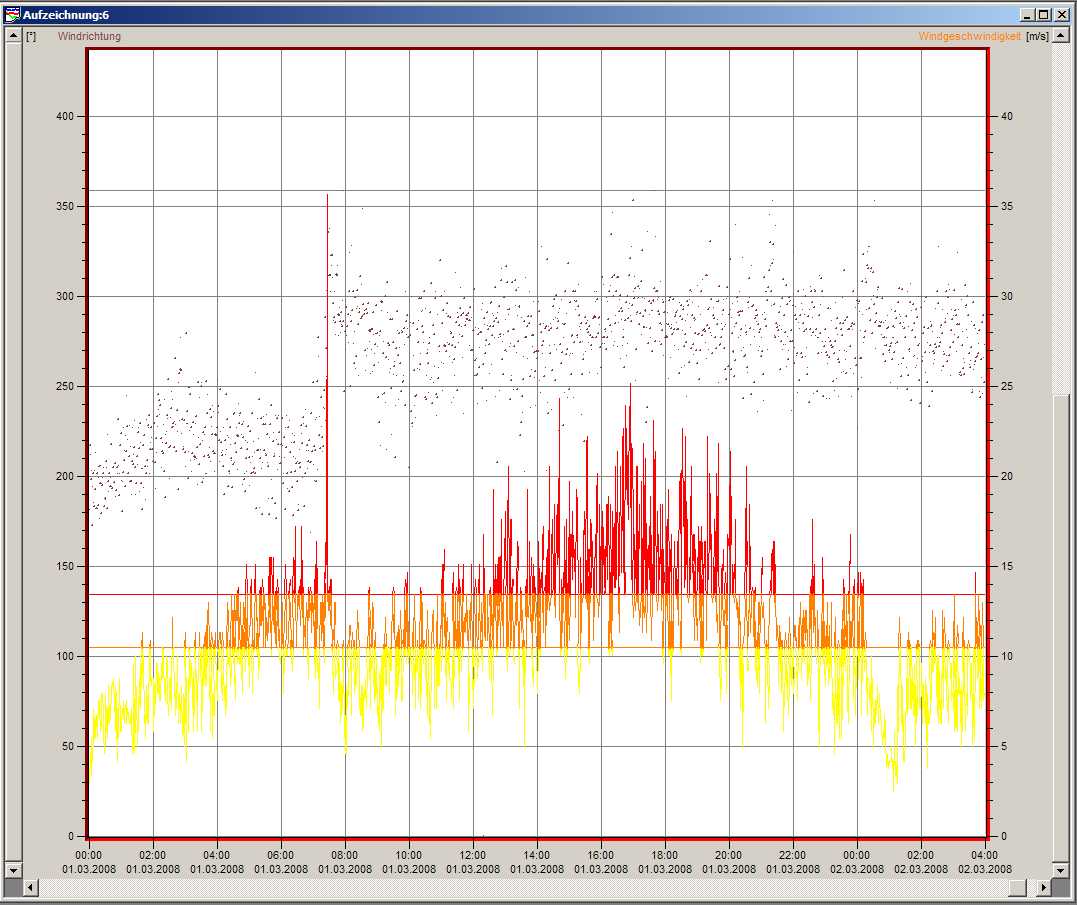Click down arrow of Windgeschwindigkeit axis scrollbar

tap(1061, 869)
